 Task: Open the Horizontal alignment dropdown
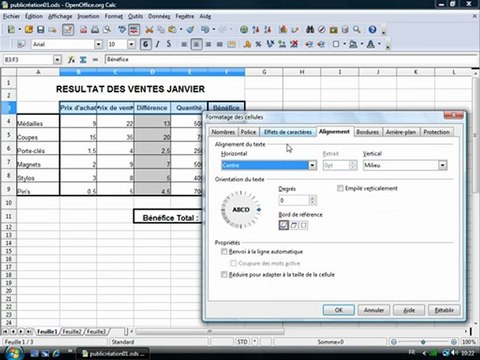click(x=312, y=165)
